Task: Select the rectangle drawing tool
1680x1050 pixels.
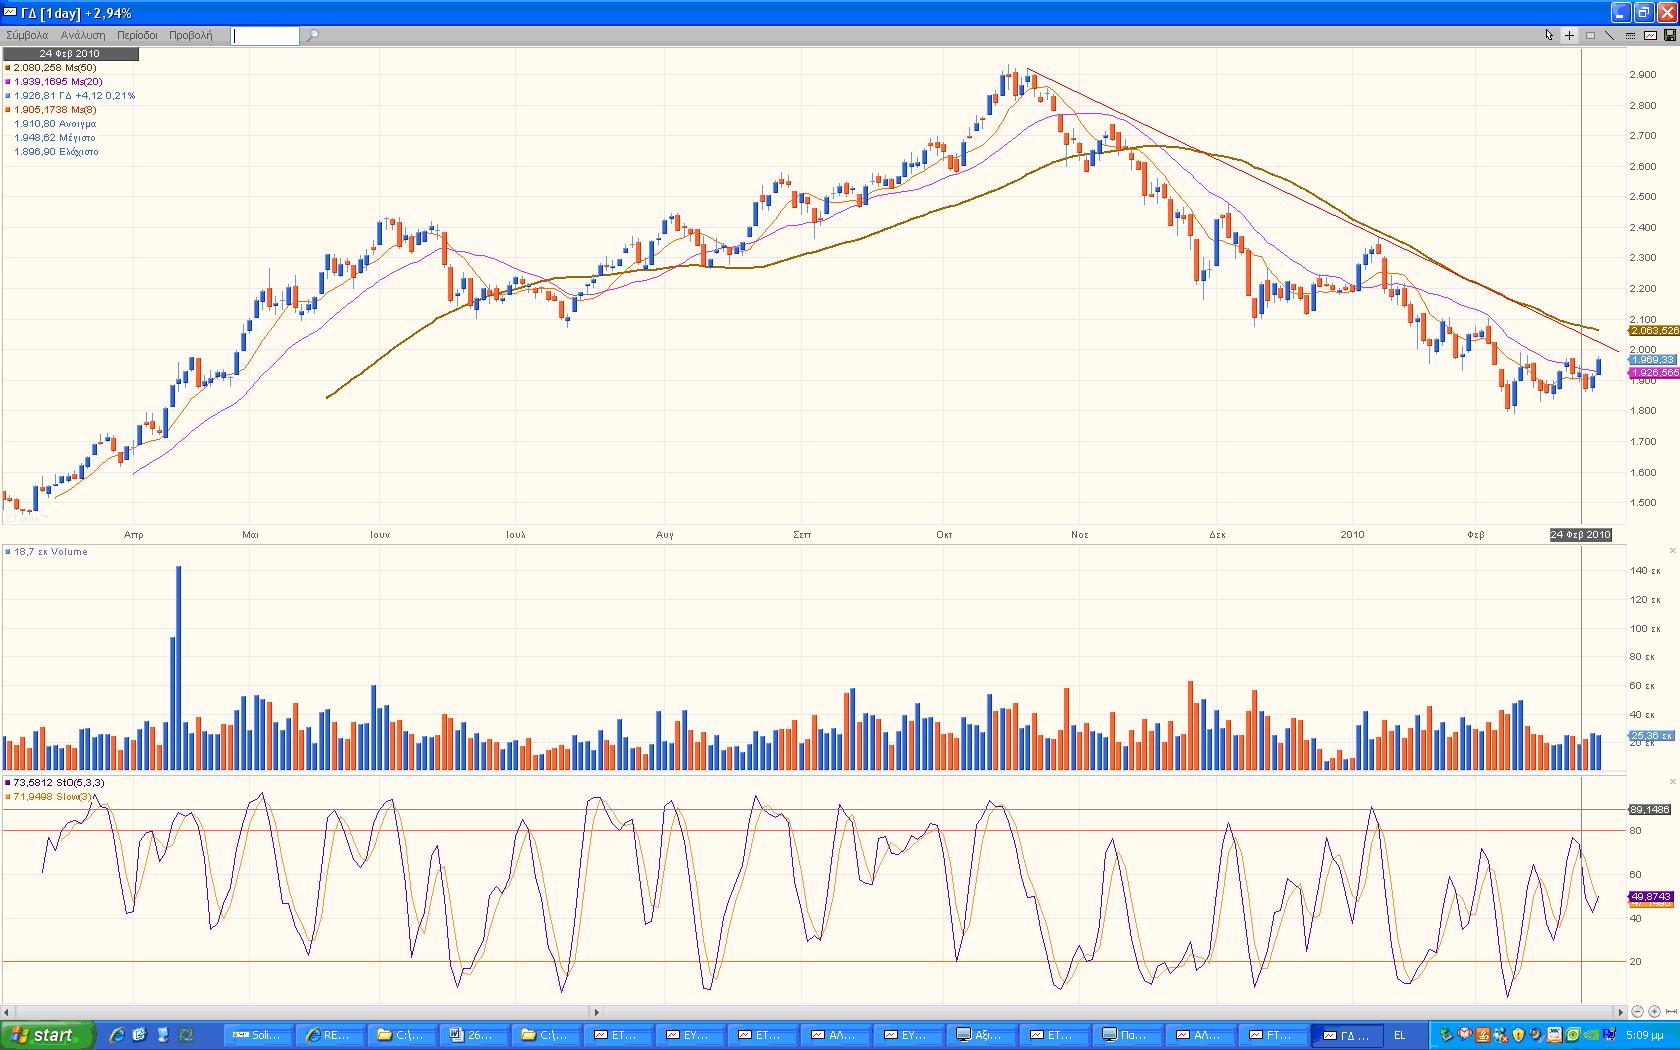Action: [x=1590, y=35]
